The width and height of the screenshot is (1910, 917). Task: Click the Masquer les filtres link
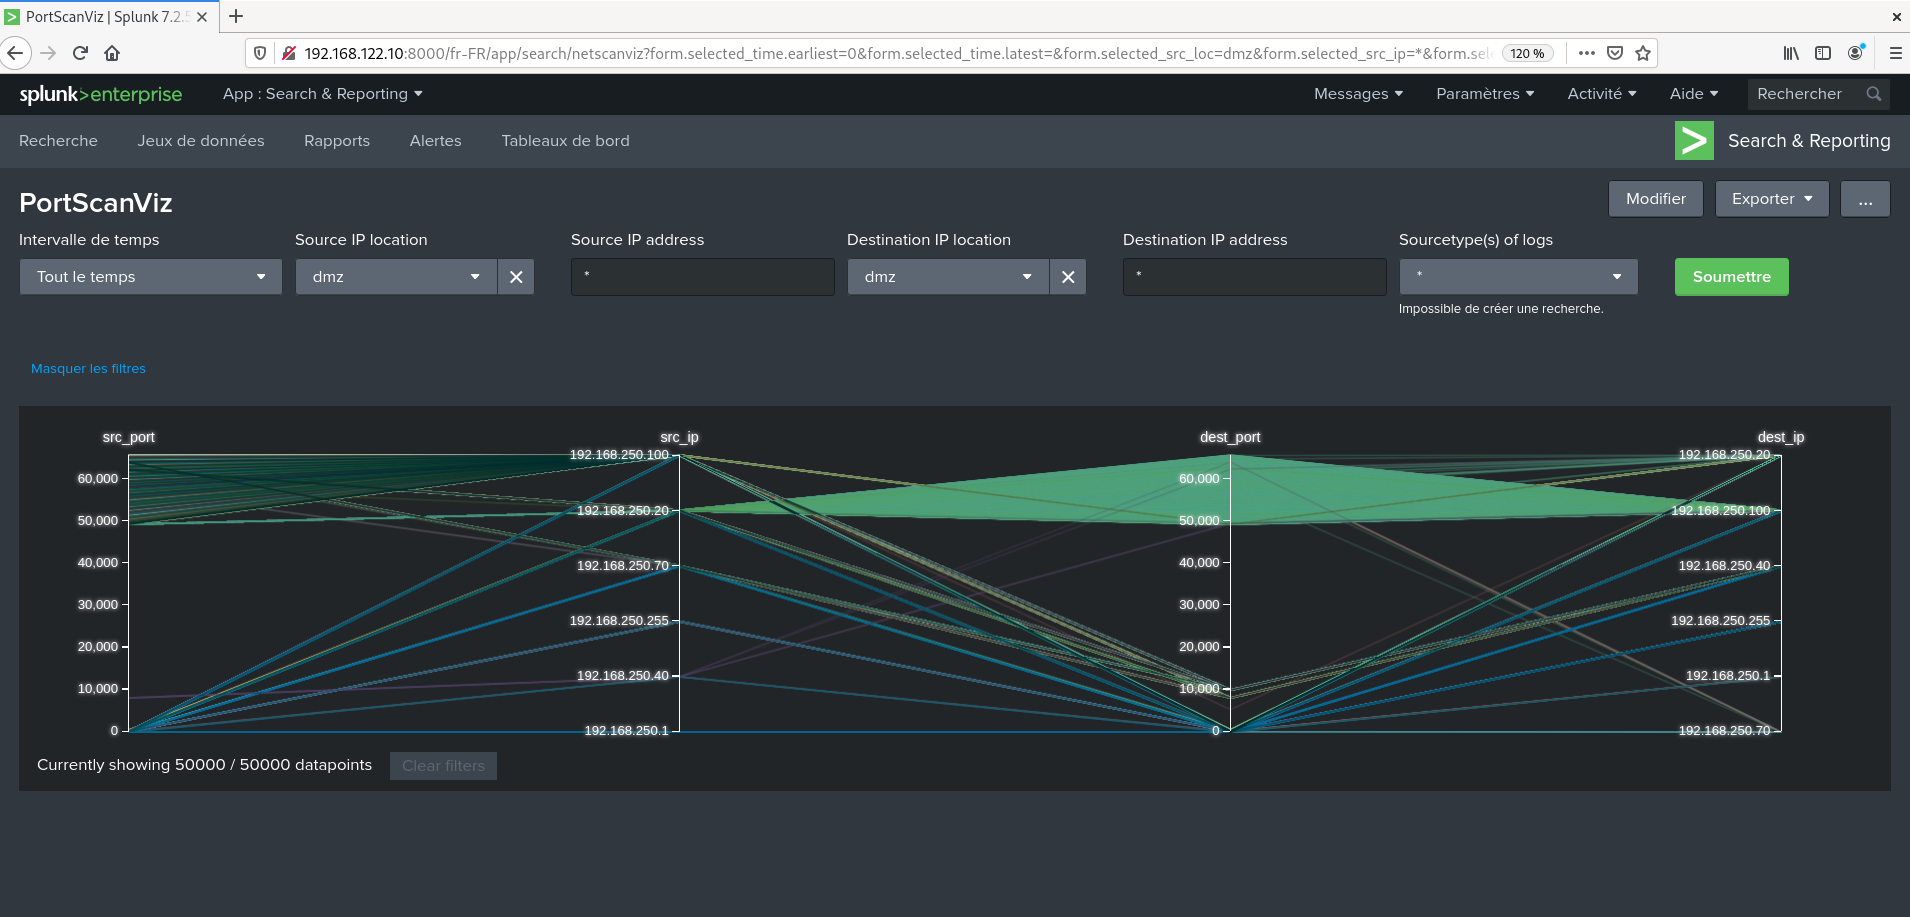pos(88,369)
